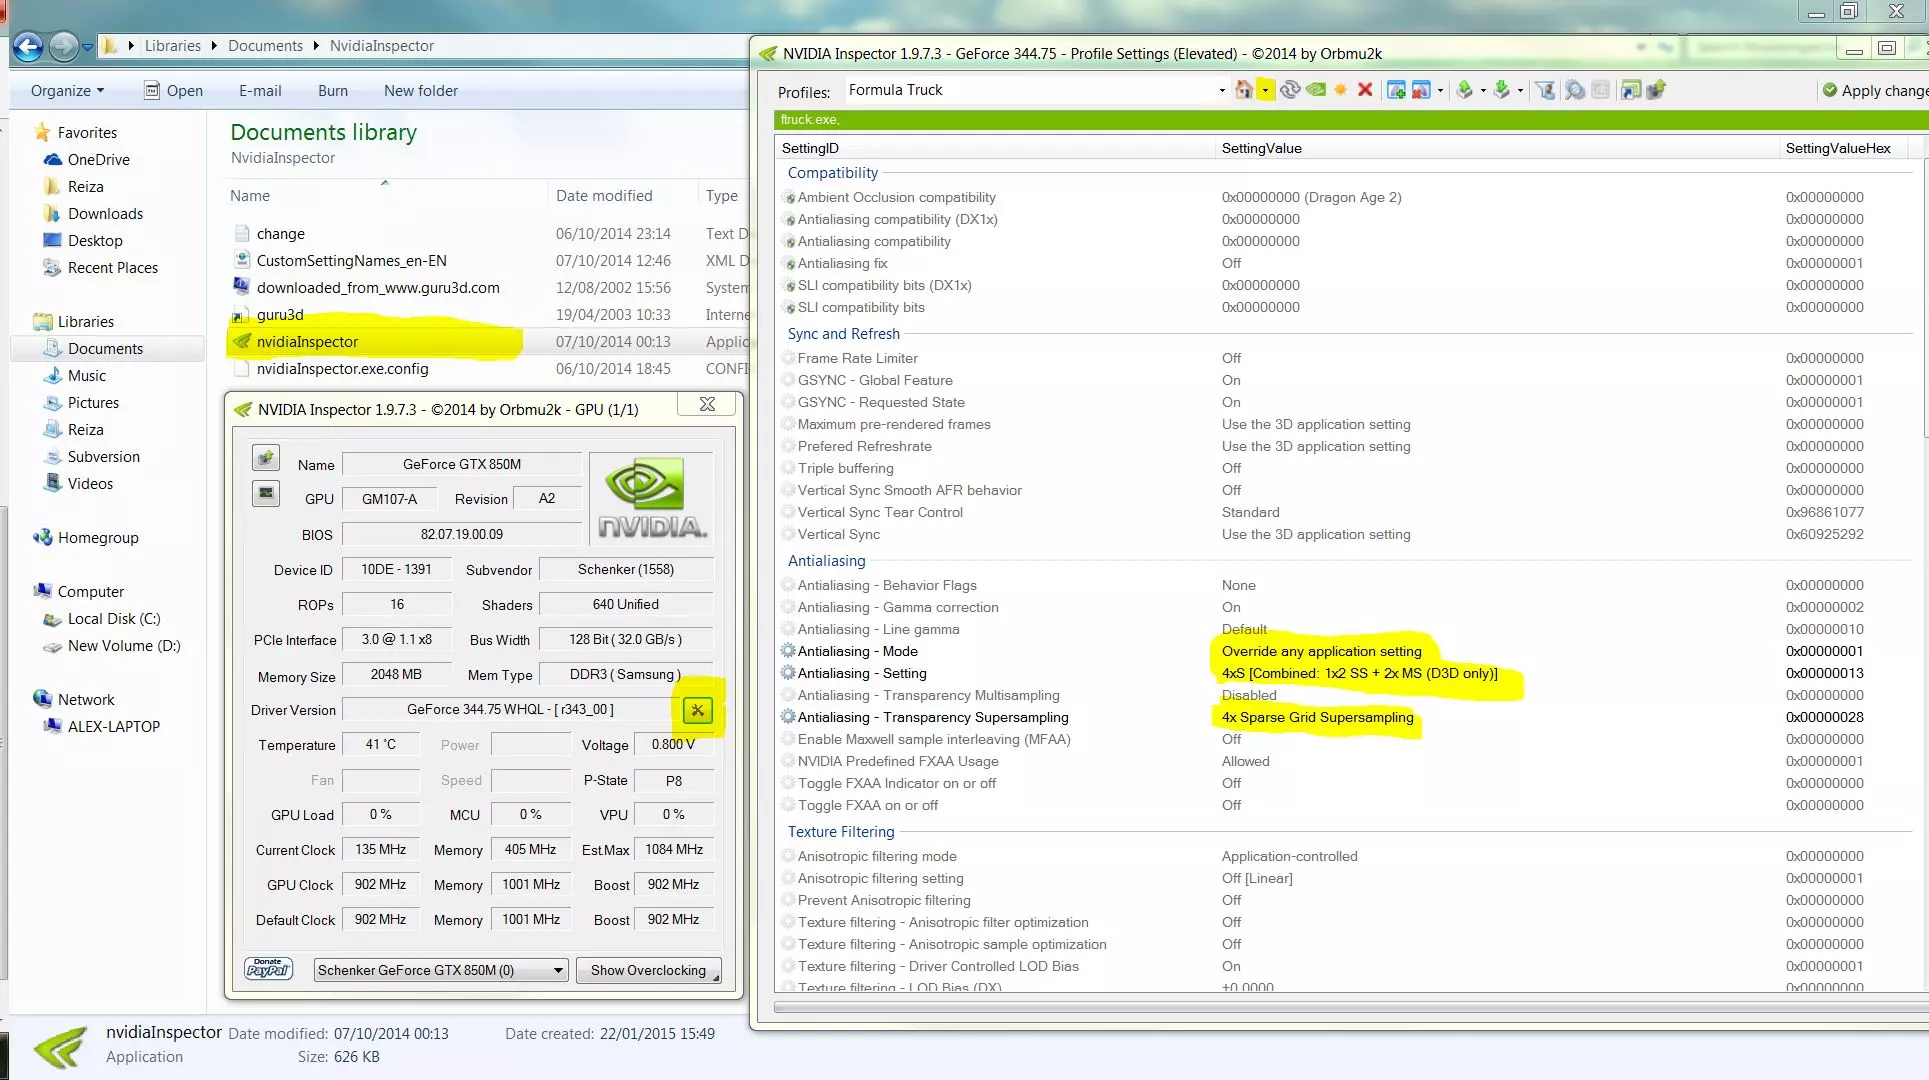This screenshot has width=1929, height=1080.
Task: Click the home profile icon in Profile Settings
Action: (1243, 90)
